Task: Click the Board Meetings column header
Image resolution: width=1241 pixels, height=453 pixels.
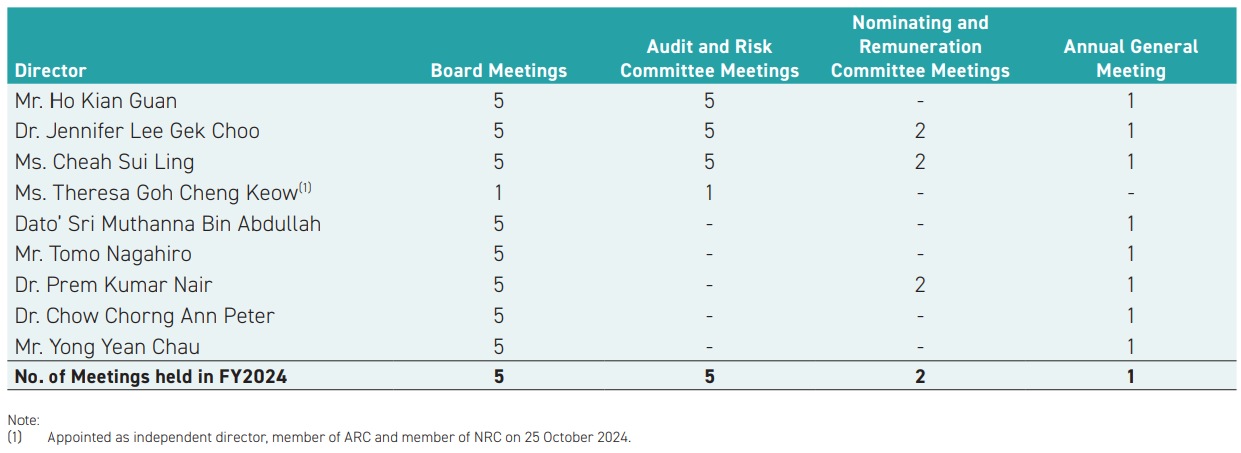Action: point(498,70)
